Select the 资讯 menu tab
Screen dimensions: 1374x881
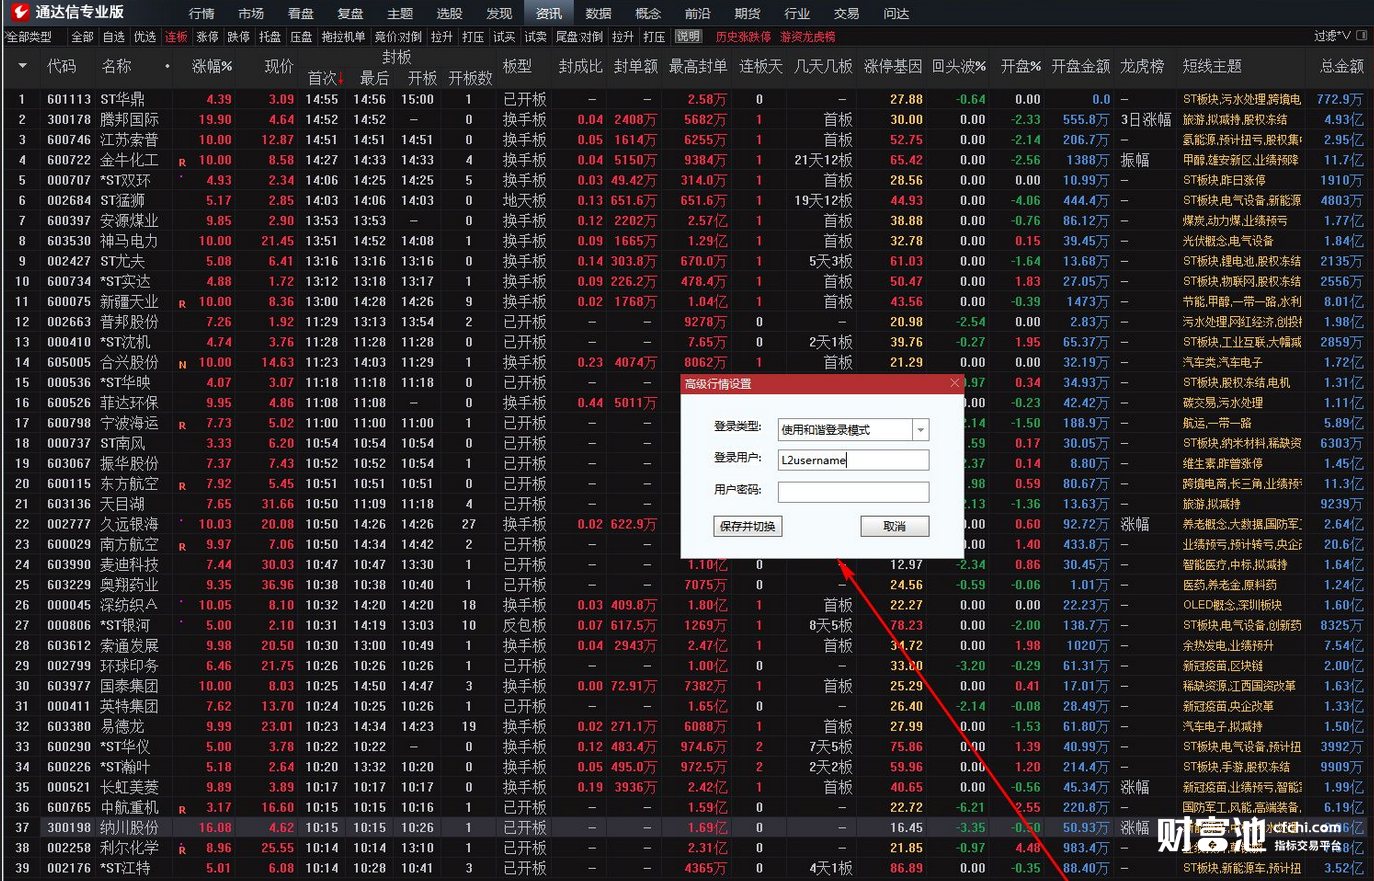548,13
